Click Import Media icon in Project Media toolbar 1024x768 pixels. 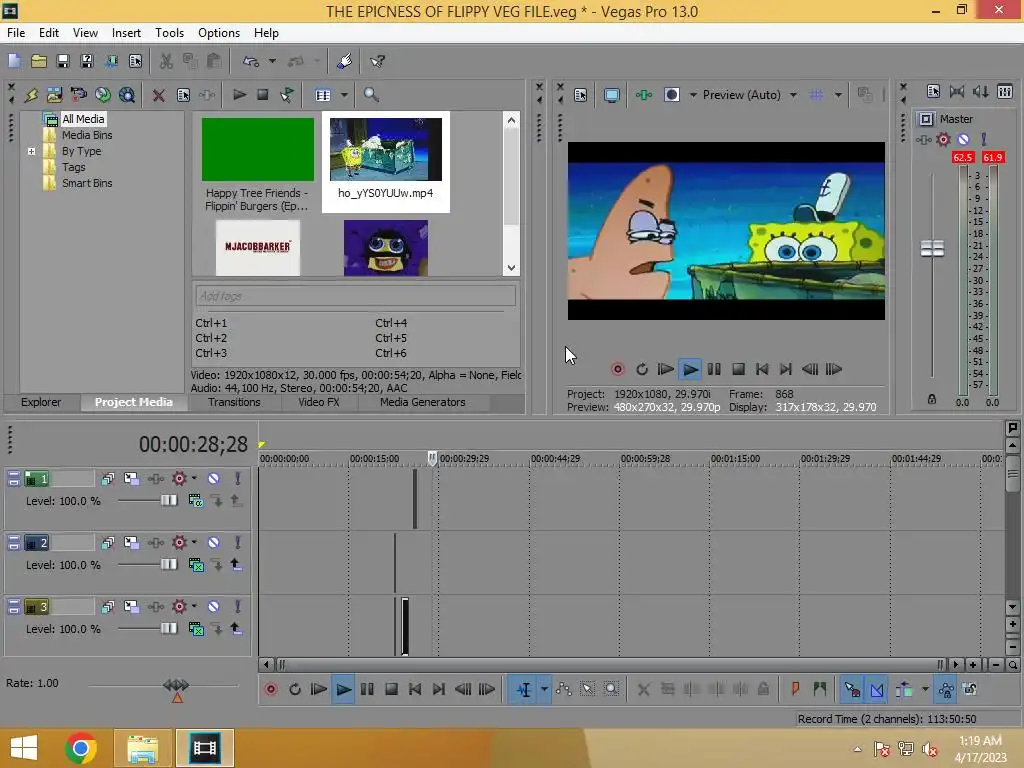54,95
